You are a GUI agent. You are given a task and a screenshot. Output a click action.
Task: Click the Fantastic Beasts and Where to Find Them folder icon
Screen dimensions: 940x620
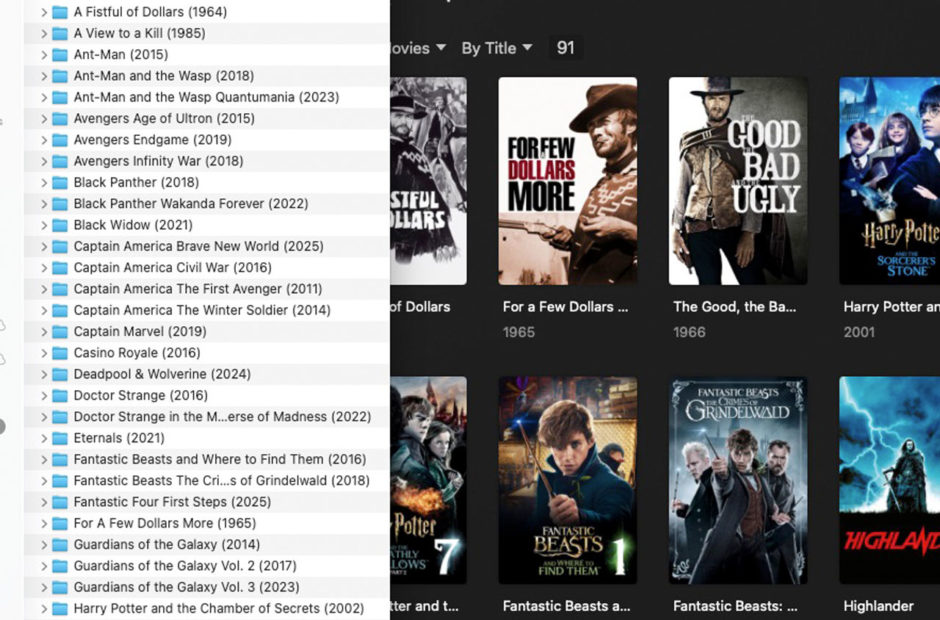(x=60, y=459)
